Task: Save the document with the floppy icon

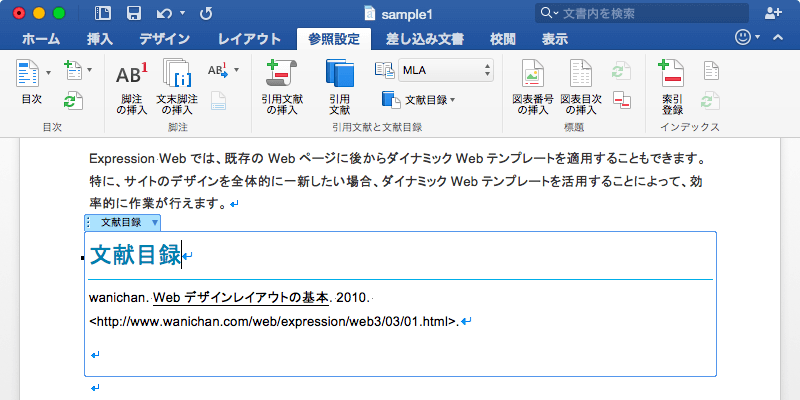Action: pos(134,13)
